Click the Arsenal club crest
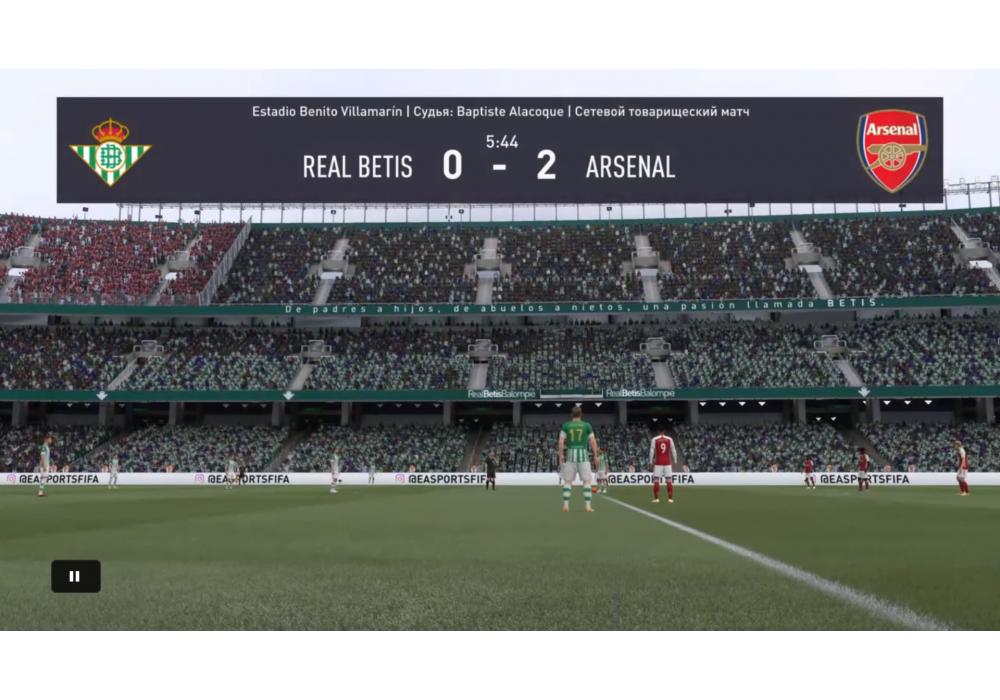1000x700 pixels. click(892, 151)
